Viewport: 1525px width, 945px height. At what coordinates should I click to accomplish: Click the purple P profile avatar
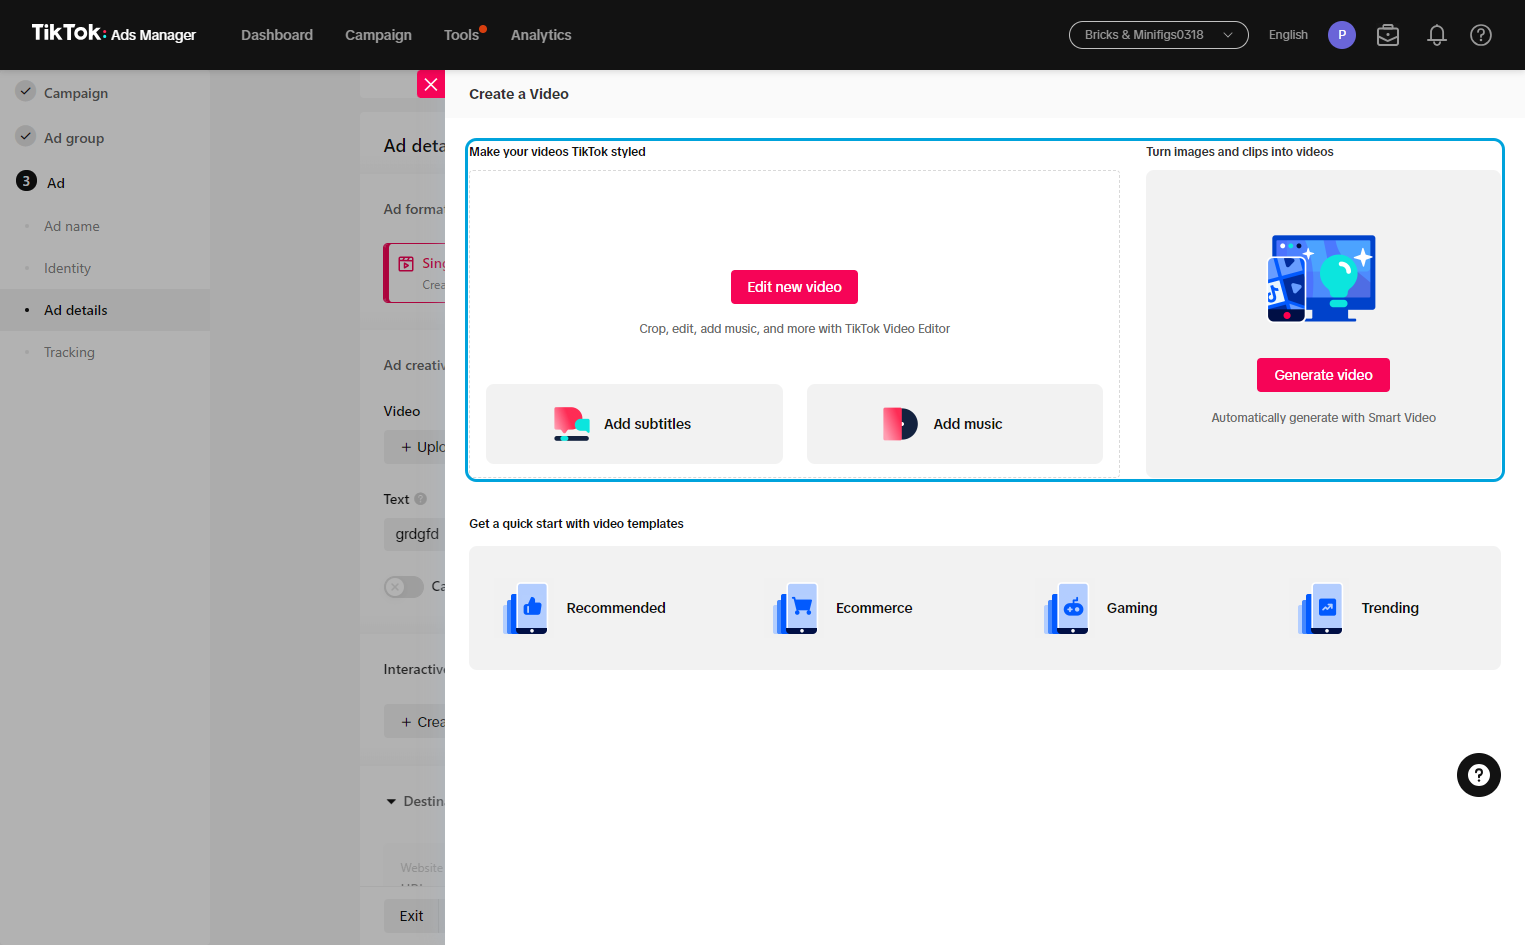point(1342,35)
